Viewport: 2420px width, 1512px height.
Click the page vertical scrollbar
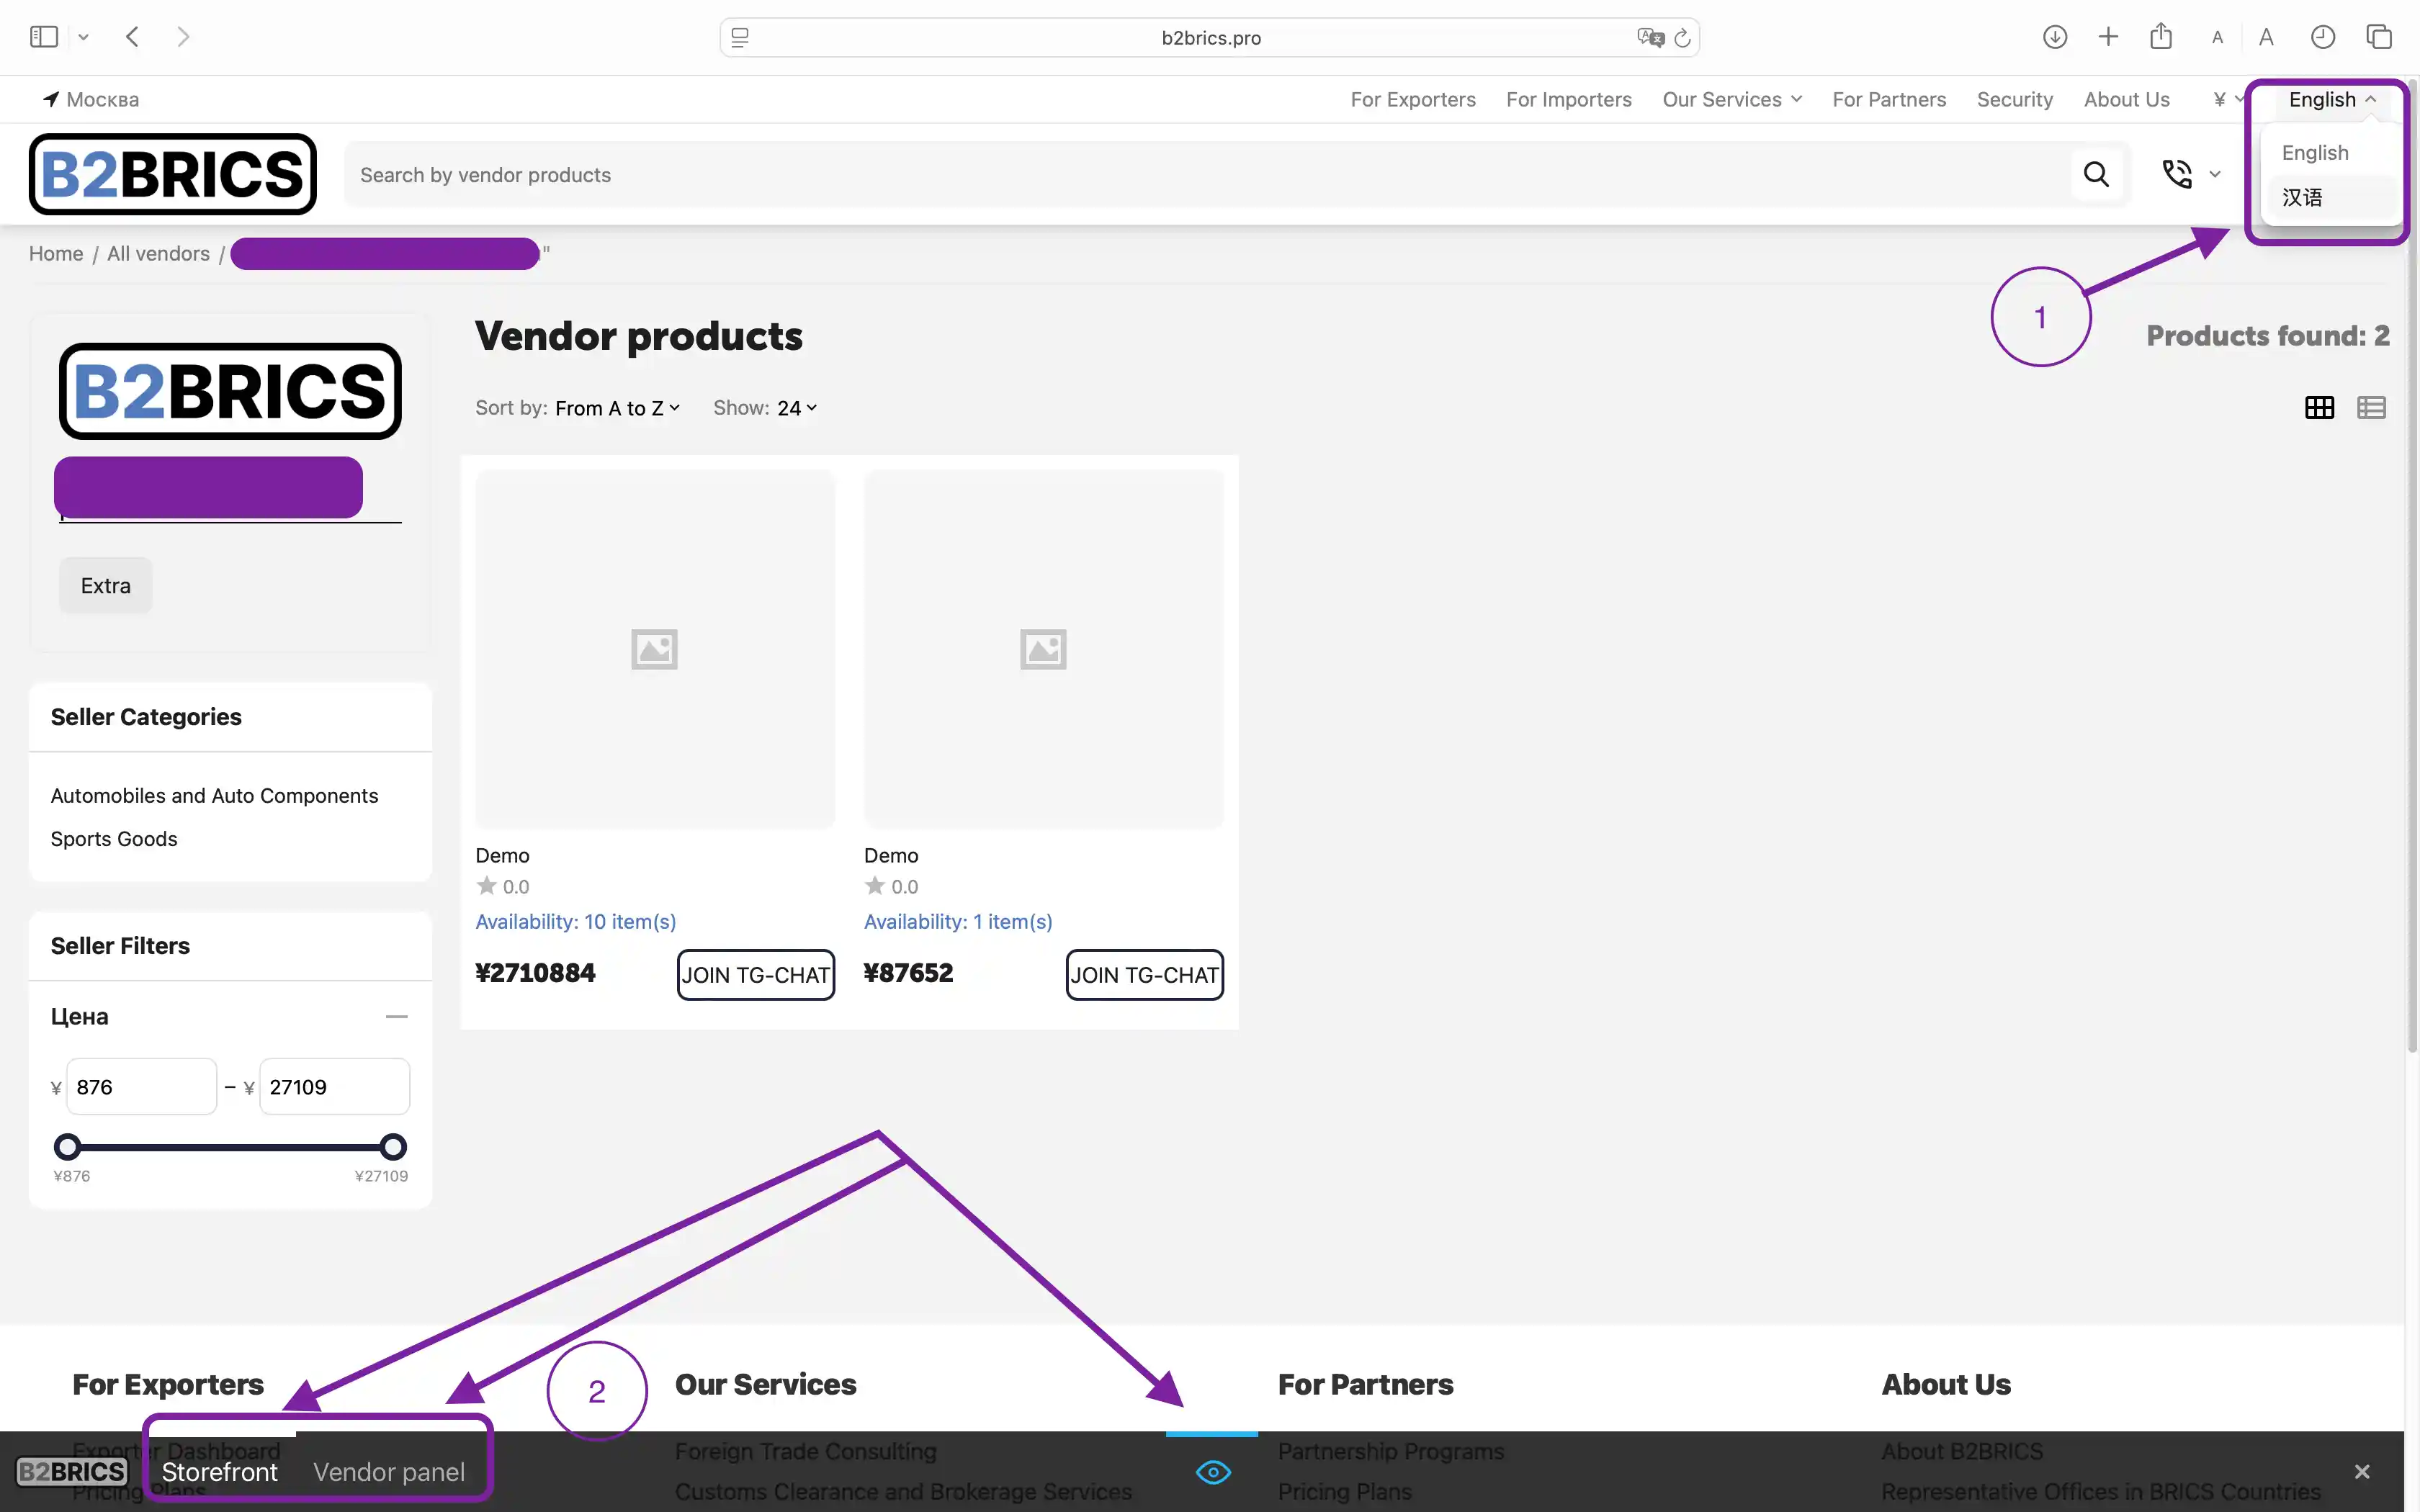click(x=2412, y=565)
